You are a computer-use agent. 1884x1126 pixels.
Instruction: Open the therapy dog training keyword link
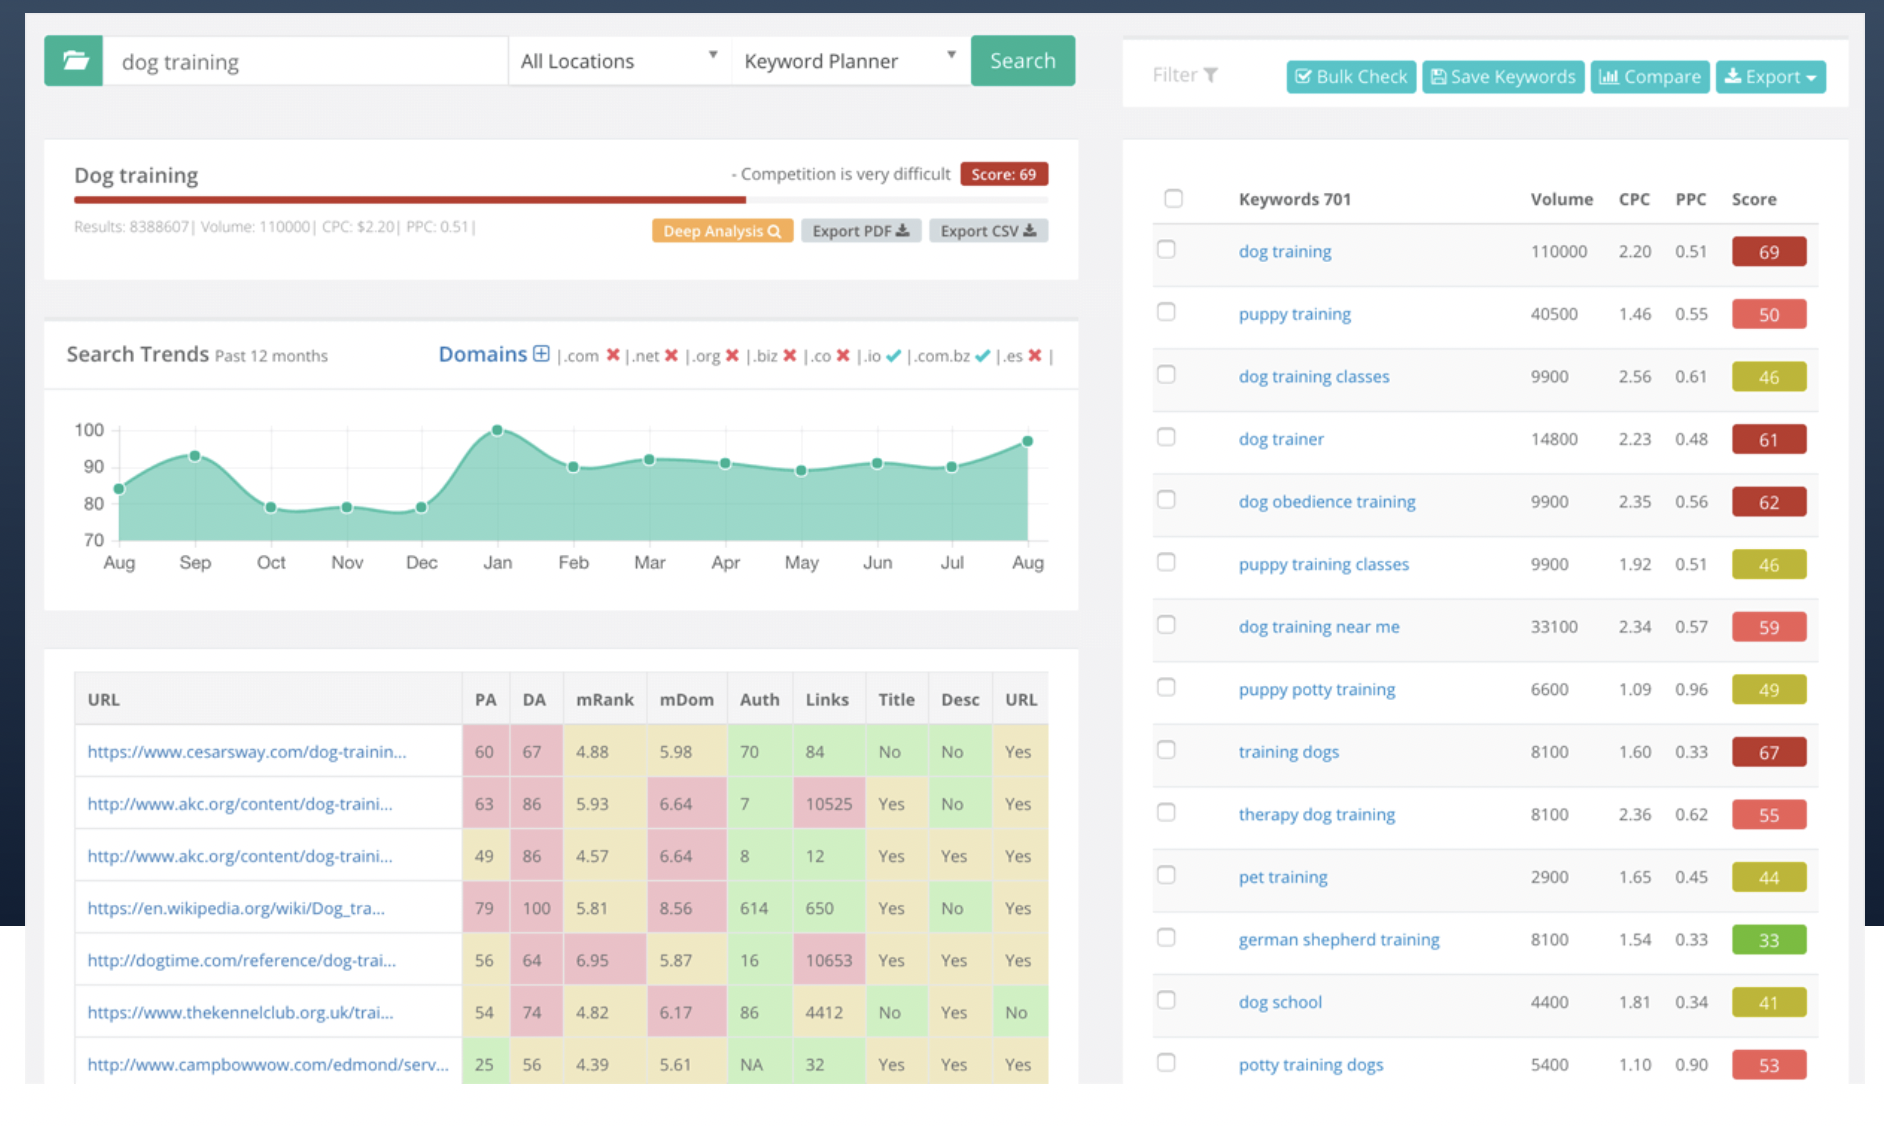[x=1316, y=814]
